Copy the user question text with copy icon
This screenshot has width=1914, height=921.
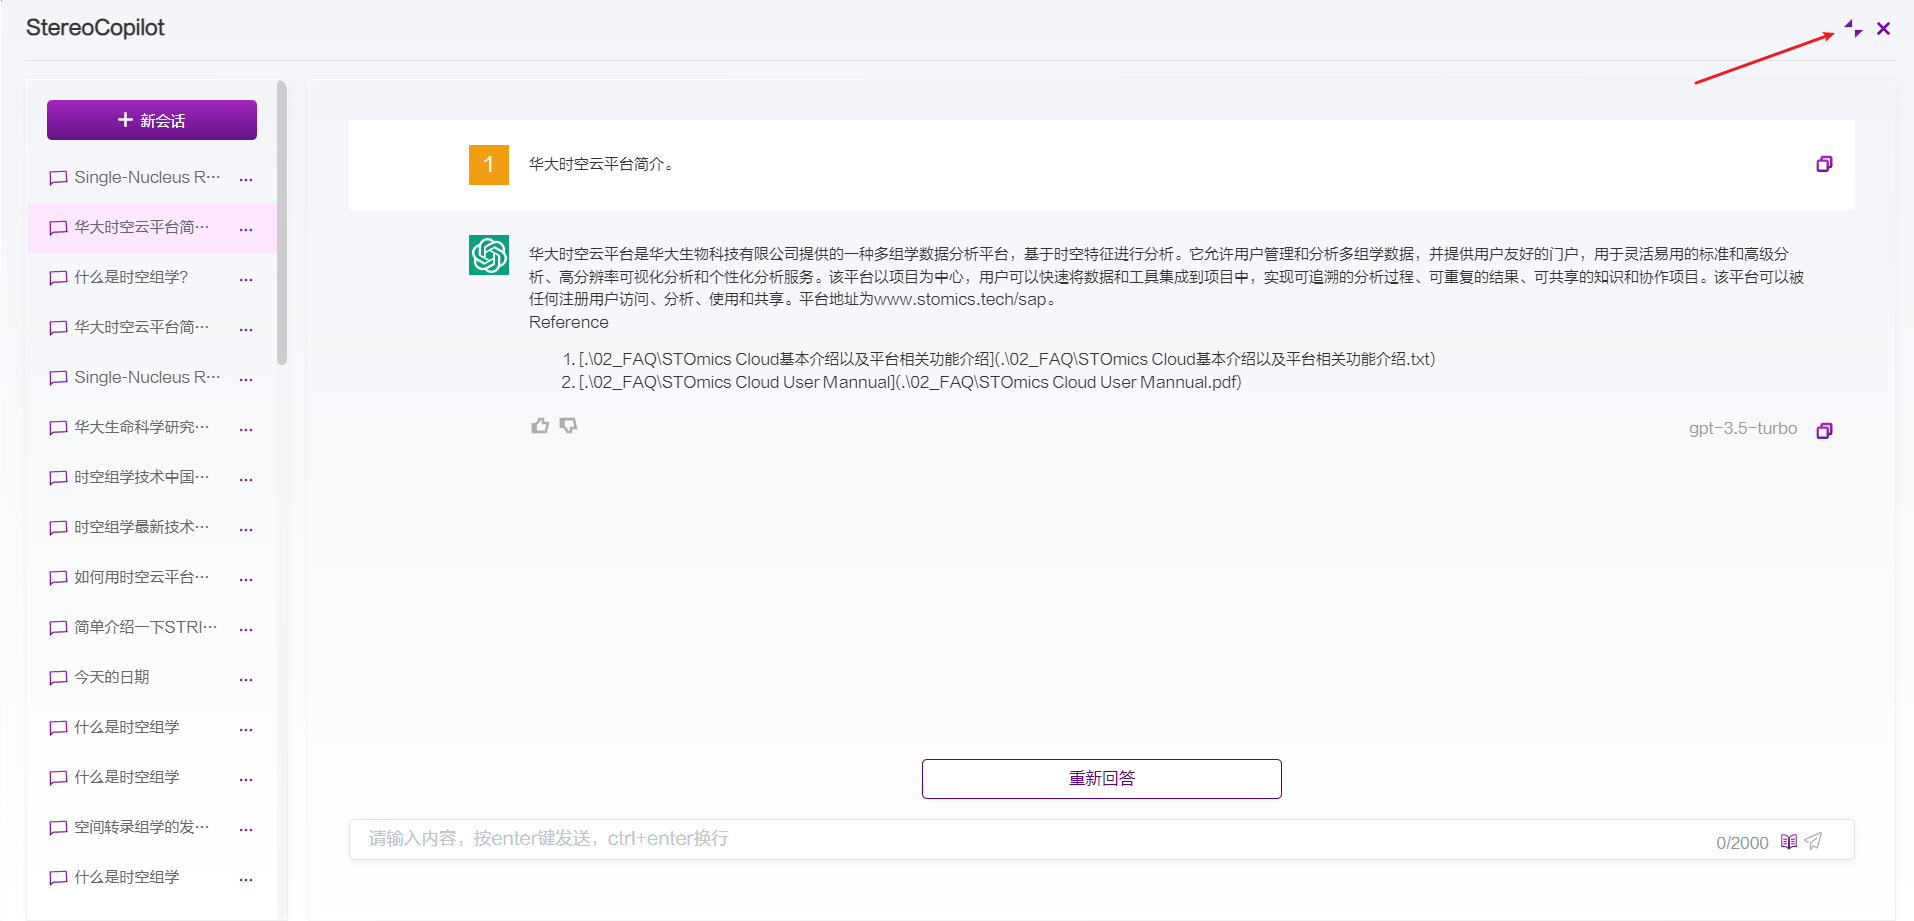point(1824,164)
